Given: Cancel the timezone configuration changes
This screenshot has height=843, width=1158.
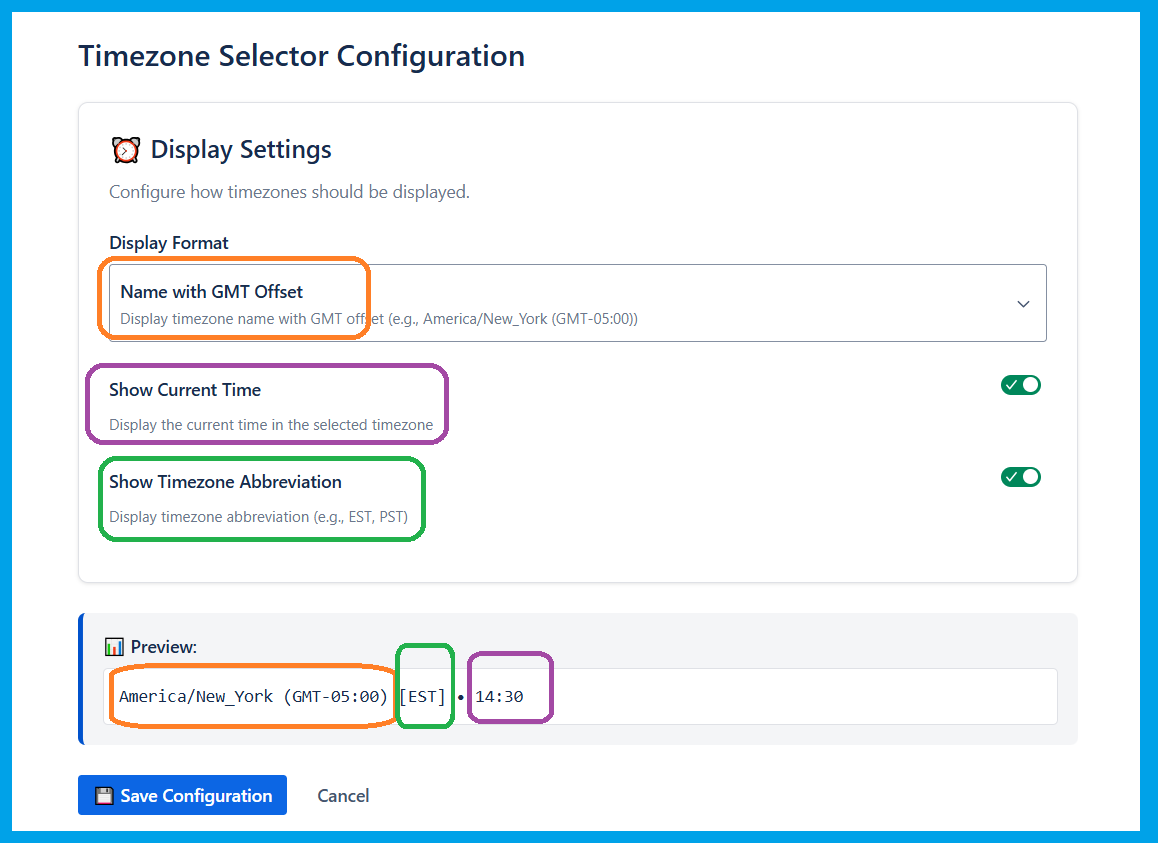Looking at the screenshot, I should (x=343, y=796).
